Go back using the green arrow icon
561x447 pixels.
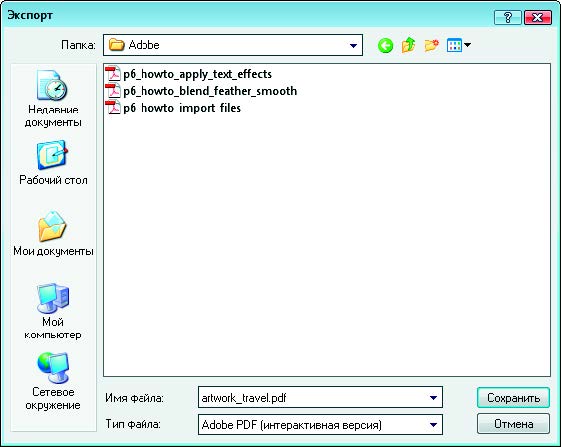pos(385,45)
